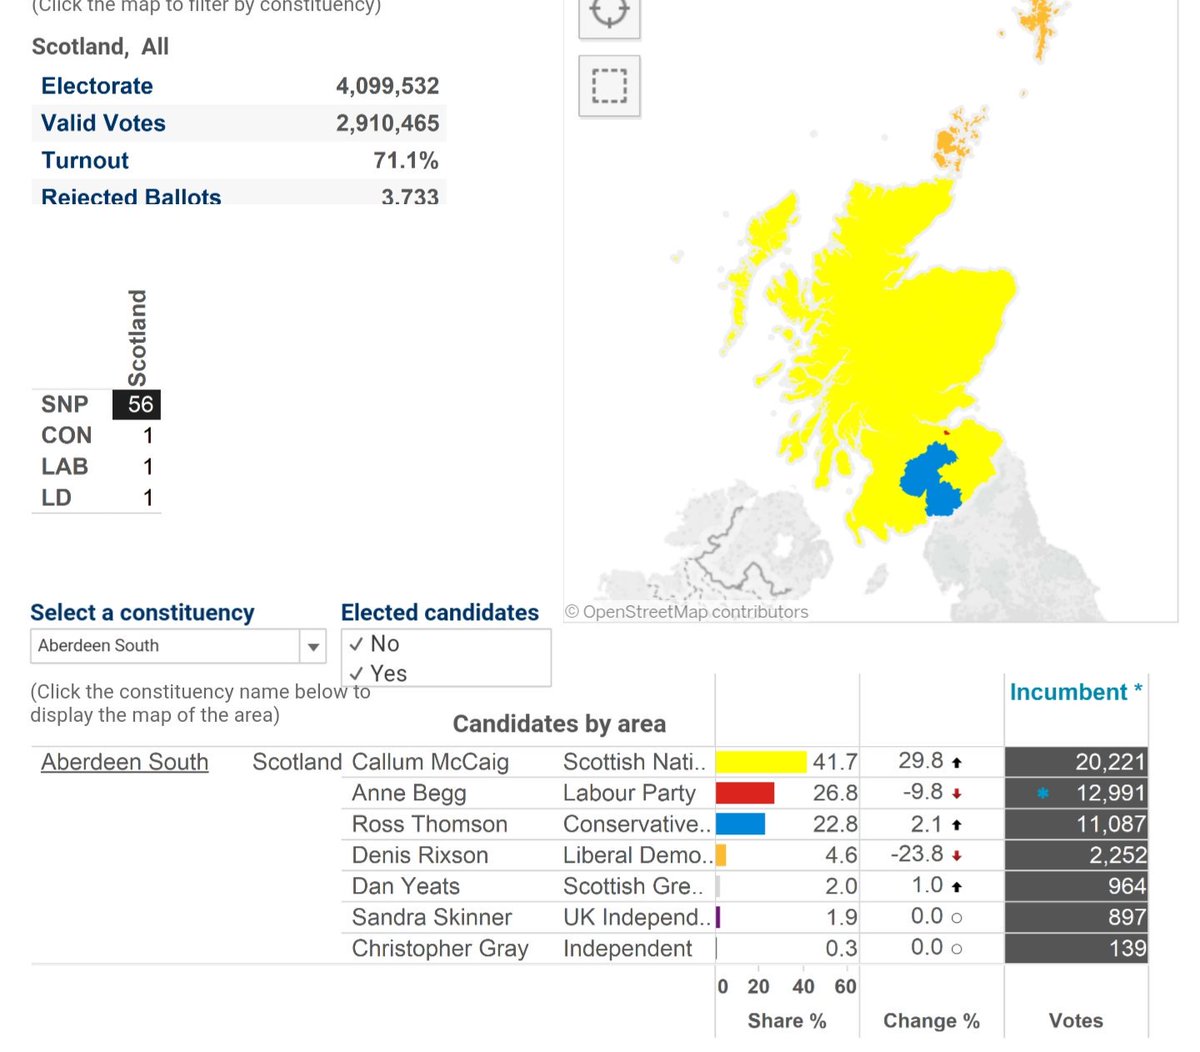Viewport: 1200px width, 1052px height.
Task: Click the Votes axis label
Action: point(1076,1021)
